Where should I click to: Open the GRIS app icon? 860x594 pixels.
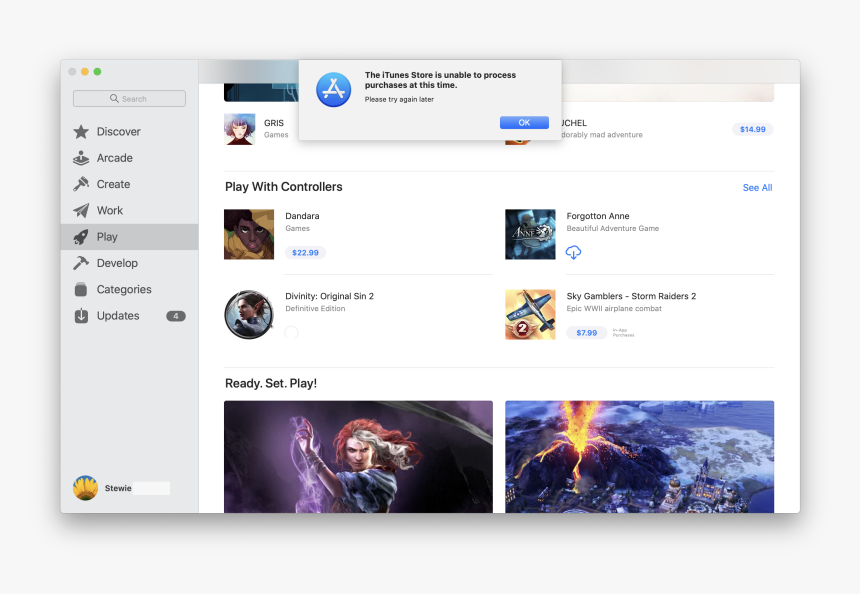(240, 129)
